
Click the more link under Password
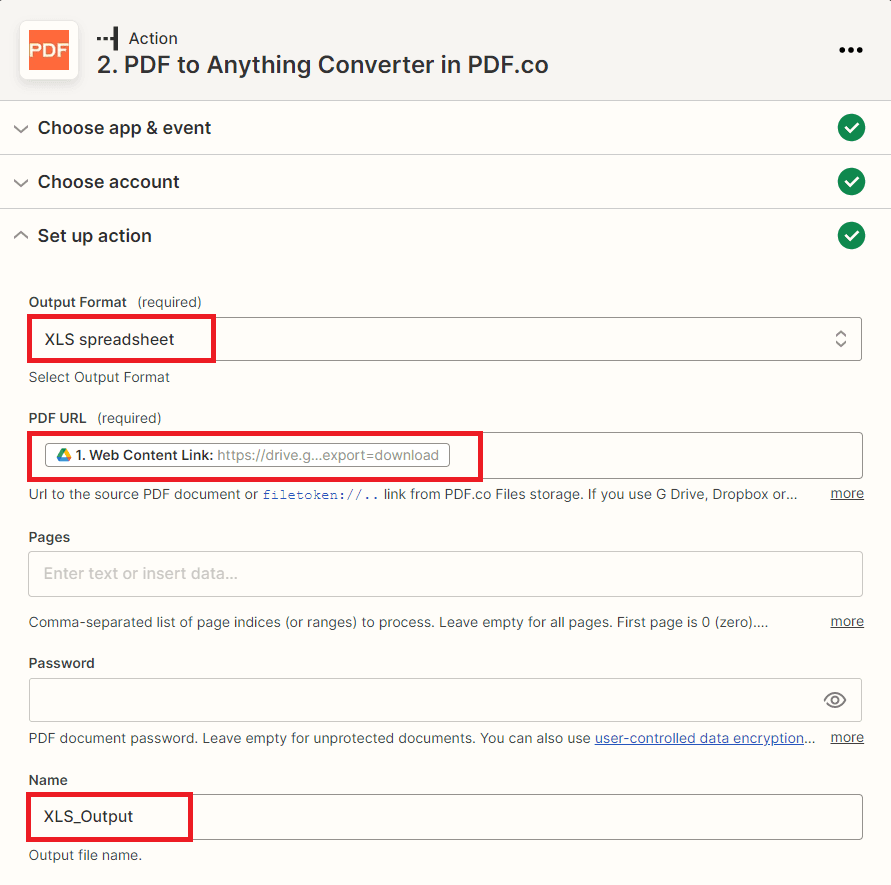pyautogui.click(x=846, y=738)
